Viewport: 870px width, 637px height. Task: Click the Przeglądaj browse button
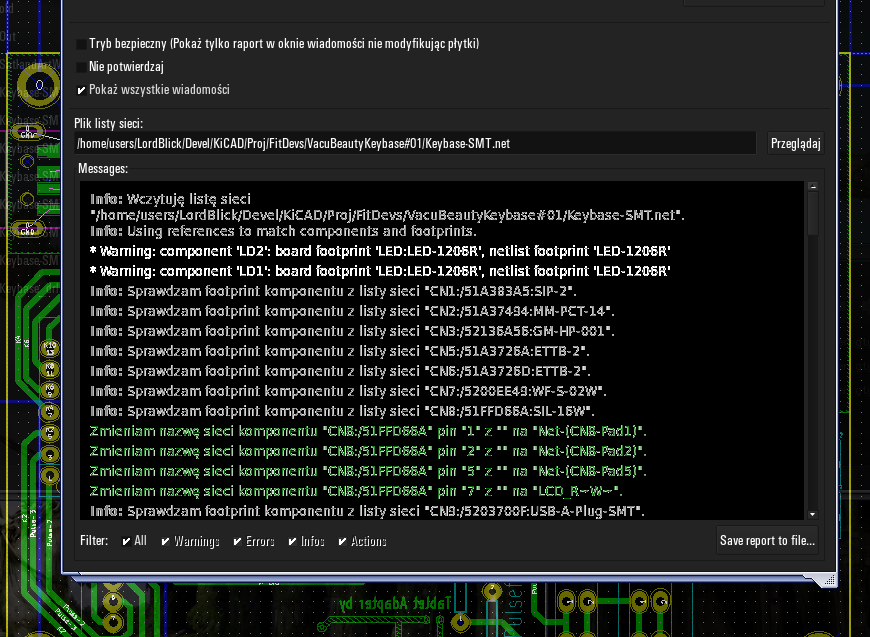796,143
